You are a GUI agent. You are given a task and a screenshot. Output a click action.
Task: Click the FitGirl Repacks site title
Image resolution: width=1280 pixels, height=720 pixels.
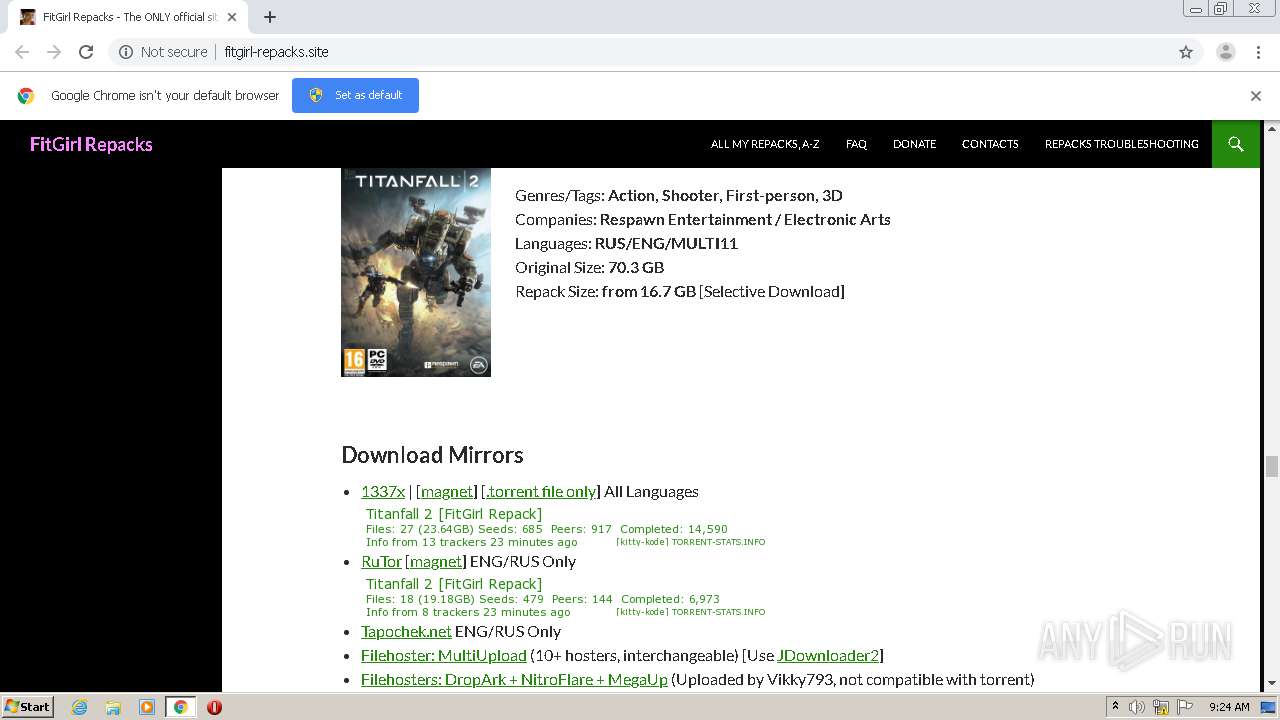click(x=91, y=144)
